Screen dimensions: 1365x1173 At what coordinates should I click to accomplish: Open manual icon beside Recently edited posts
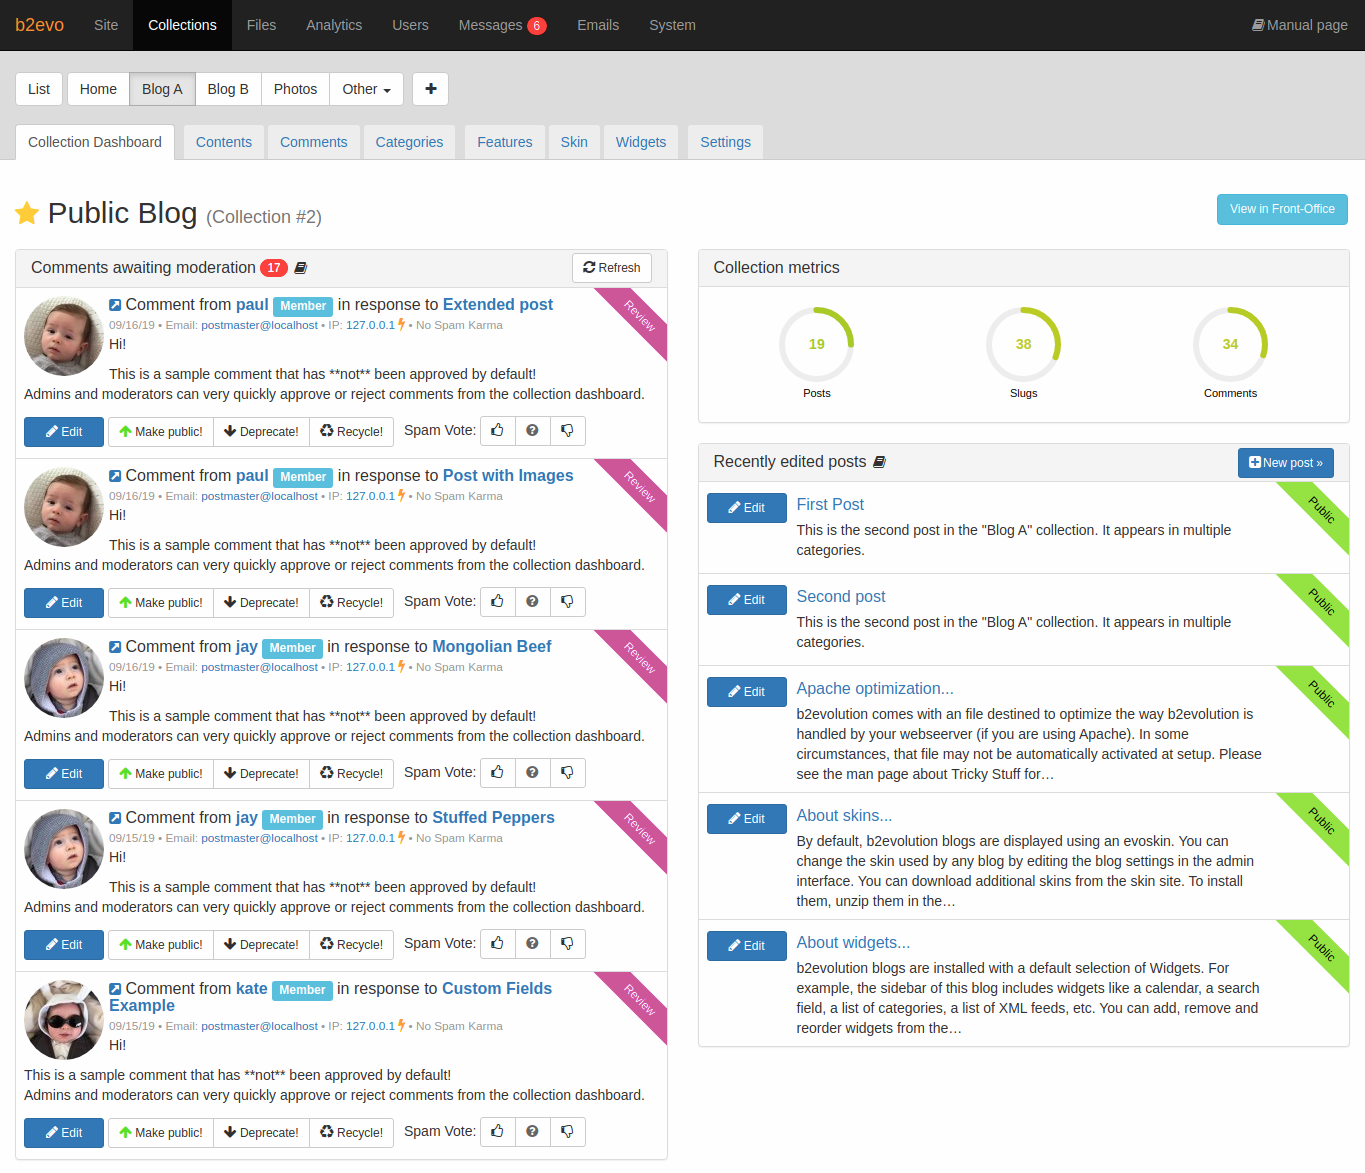point(879,462)
